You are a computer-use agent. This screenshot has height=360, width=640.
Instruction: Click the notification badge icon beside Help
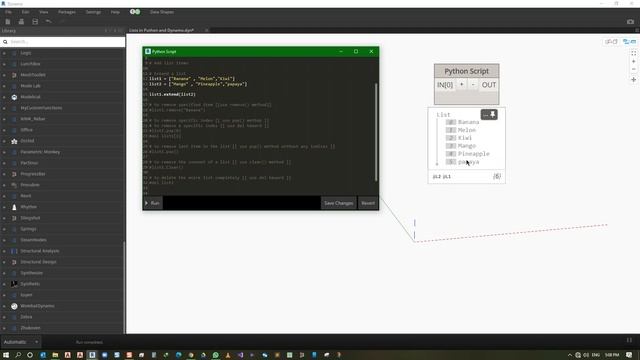(135, 12)
